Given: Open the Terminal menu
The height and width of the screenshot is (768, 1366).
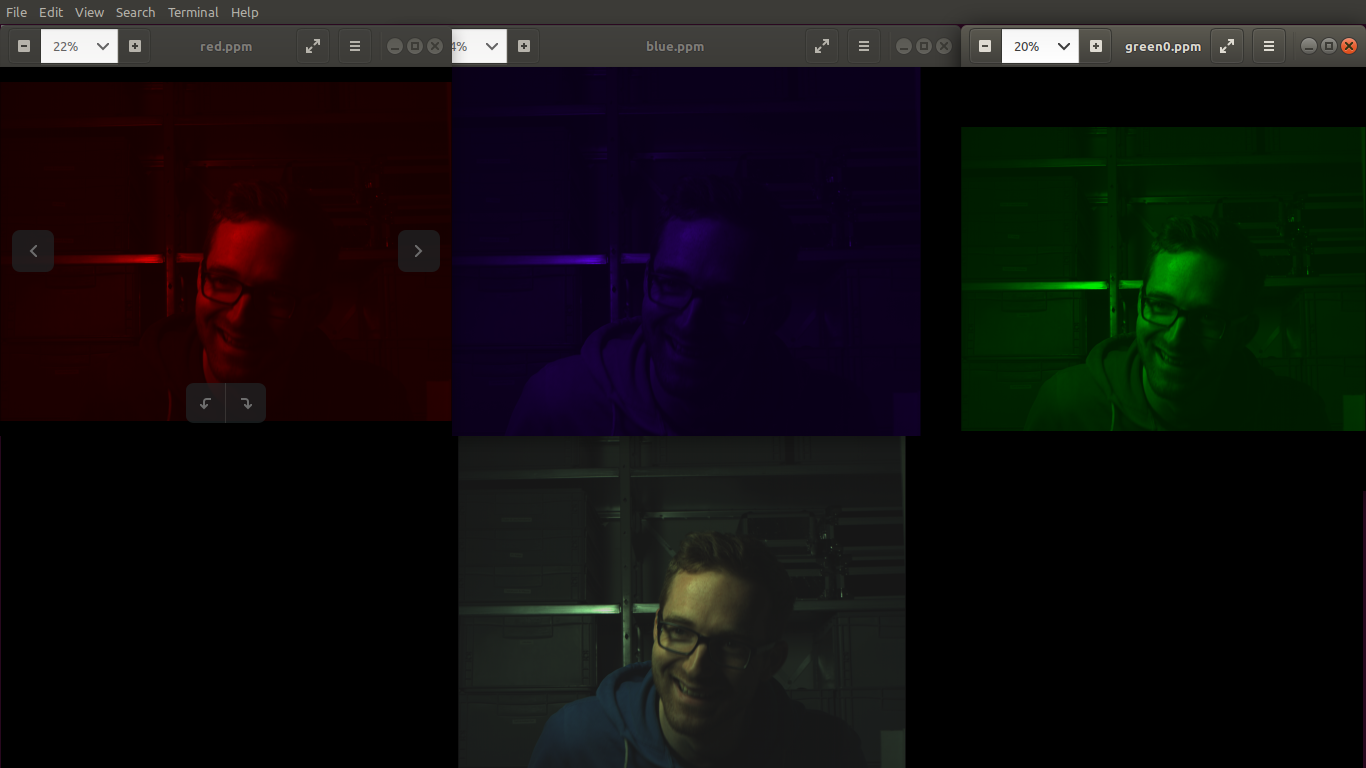Looking at the screenshot, I should (192, 12).
